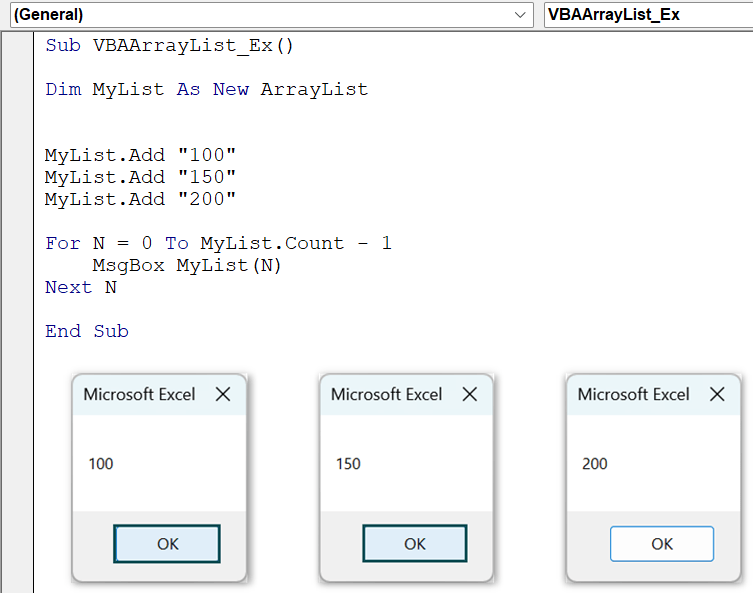Close the message box showing 200
753x593 pixels.
pyautogui.click(x=717, y=394)
